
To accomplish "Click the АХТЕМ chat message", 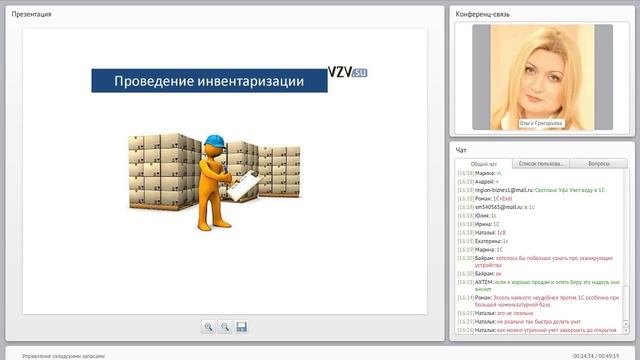I will pos(539,286).
